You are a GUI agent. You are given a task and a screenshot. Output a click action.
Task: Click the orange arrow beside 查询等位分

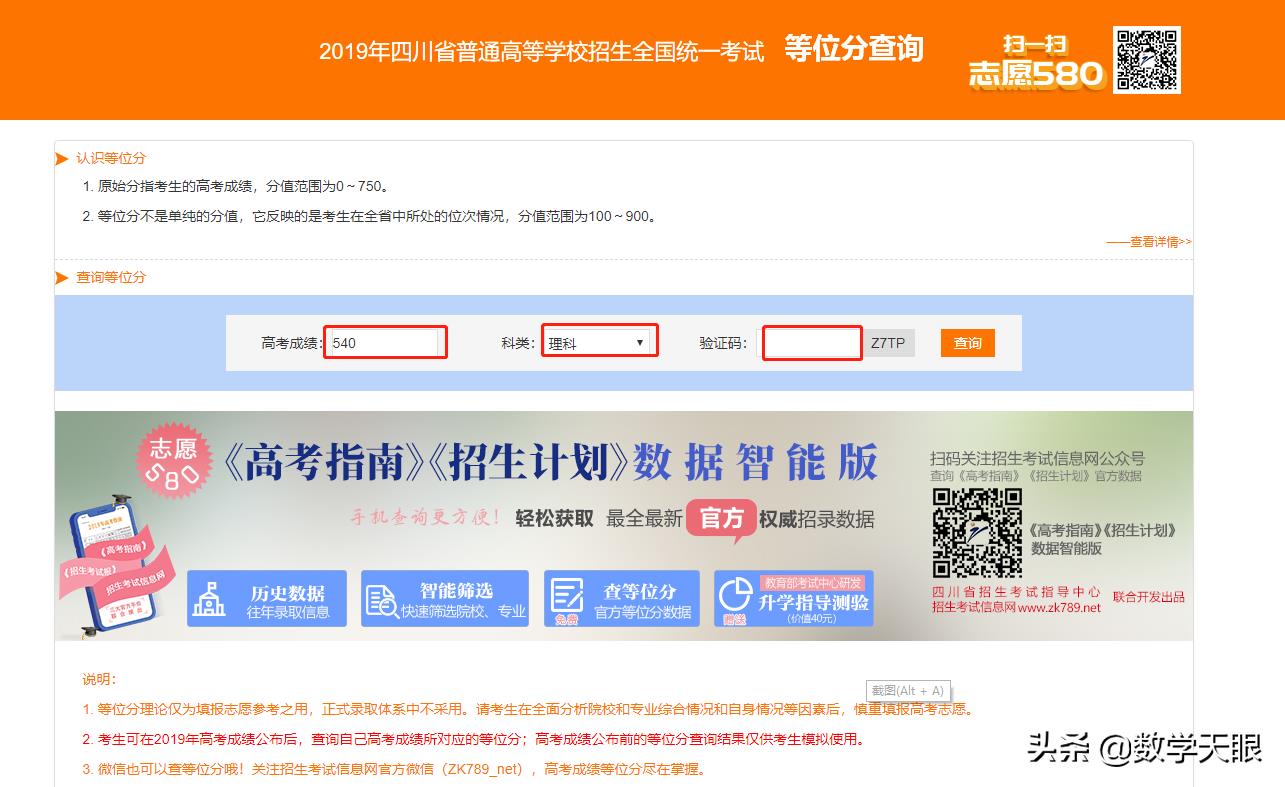(x=62, y=277)
